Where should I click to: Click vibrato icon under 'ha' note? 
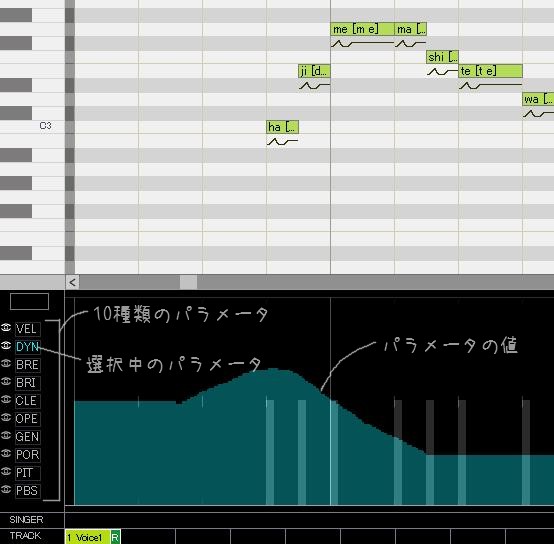click(282, 142)
